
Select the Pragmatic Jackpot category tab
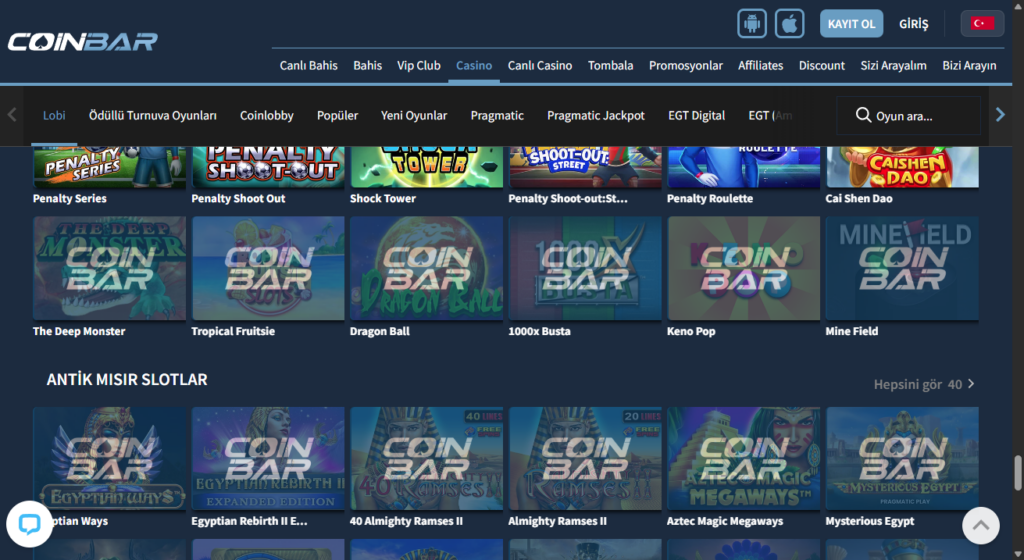596,116
